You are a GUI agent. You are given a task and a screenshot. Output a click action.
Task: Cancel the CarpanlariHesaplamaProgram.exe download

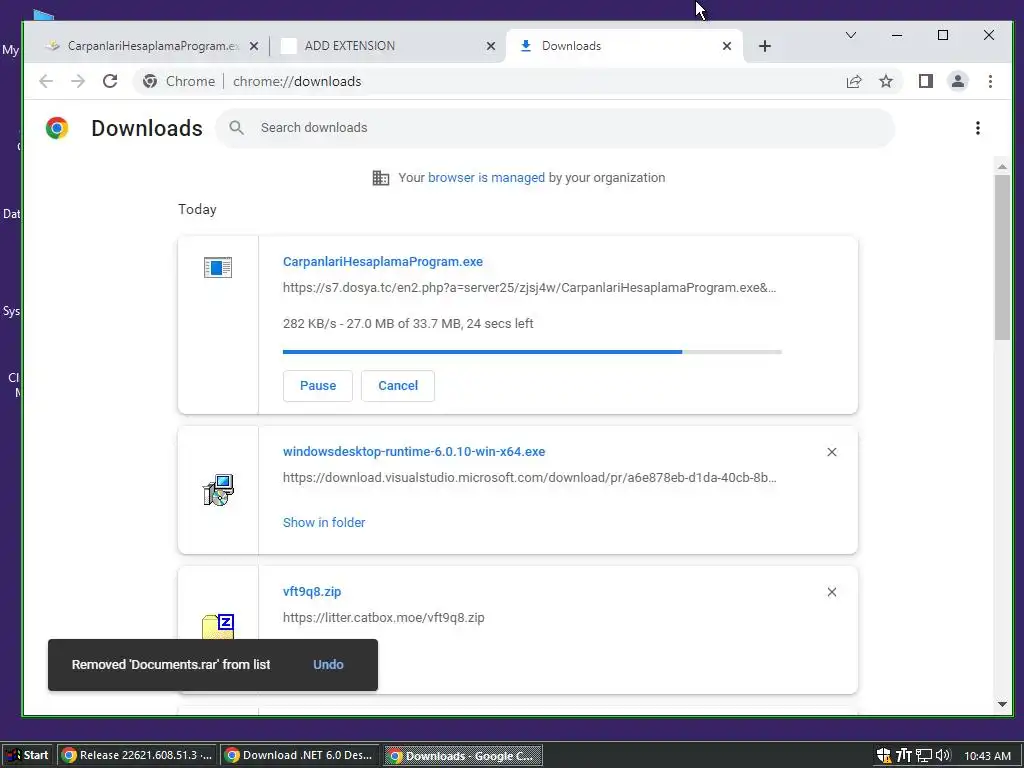tap(398, 386)
